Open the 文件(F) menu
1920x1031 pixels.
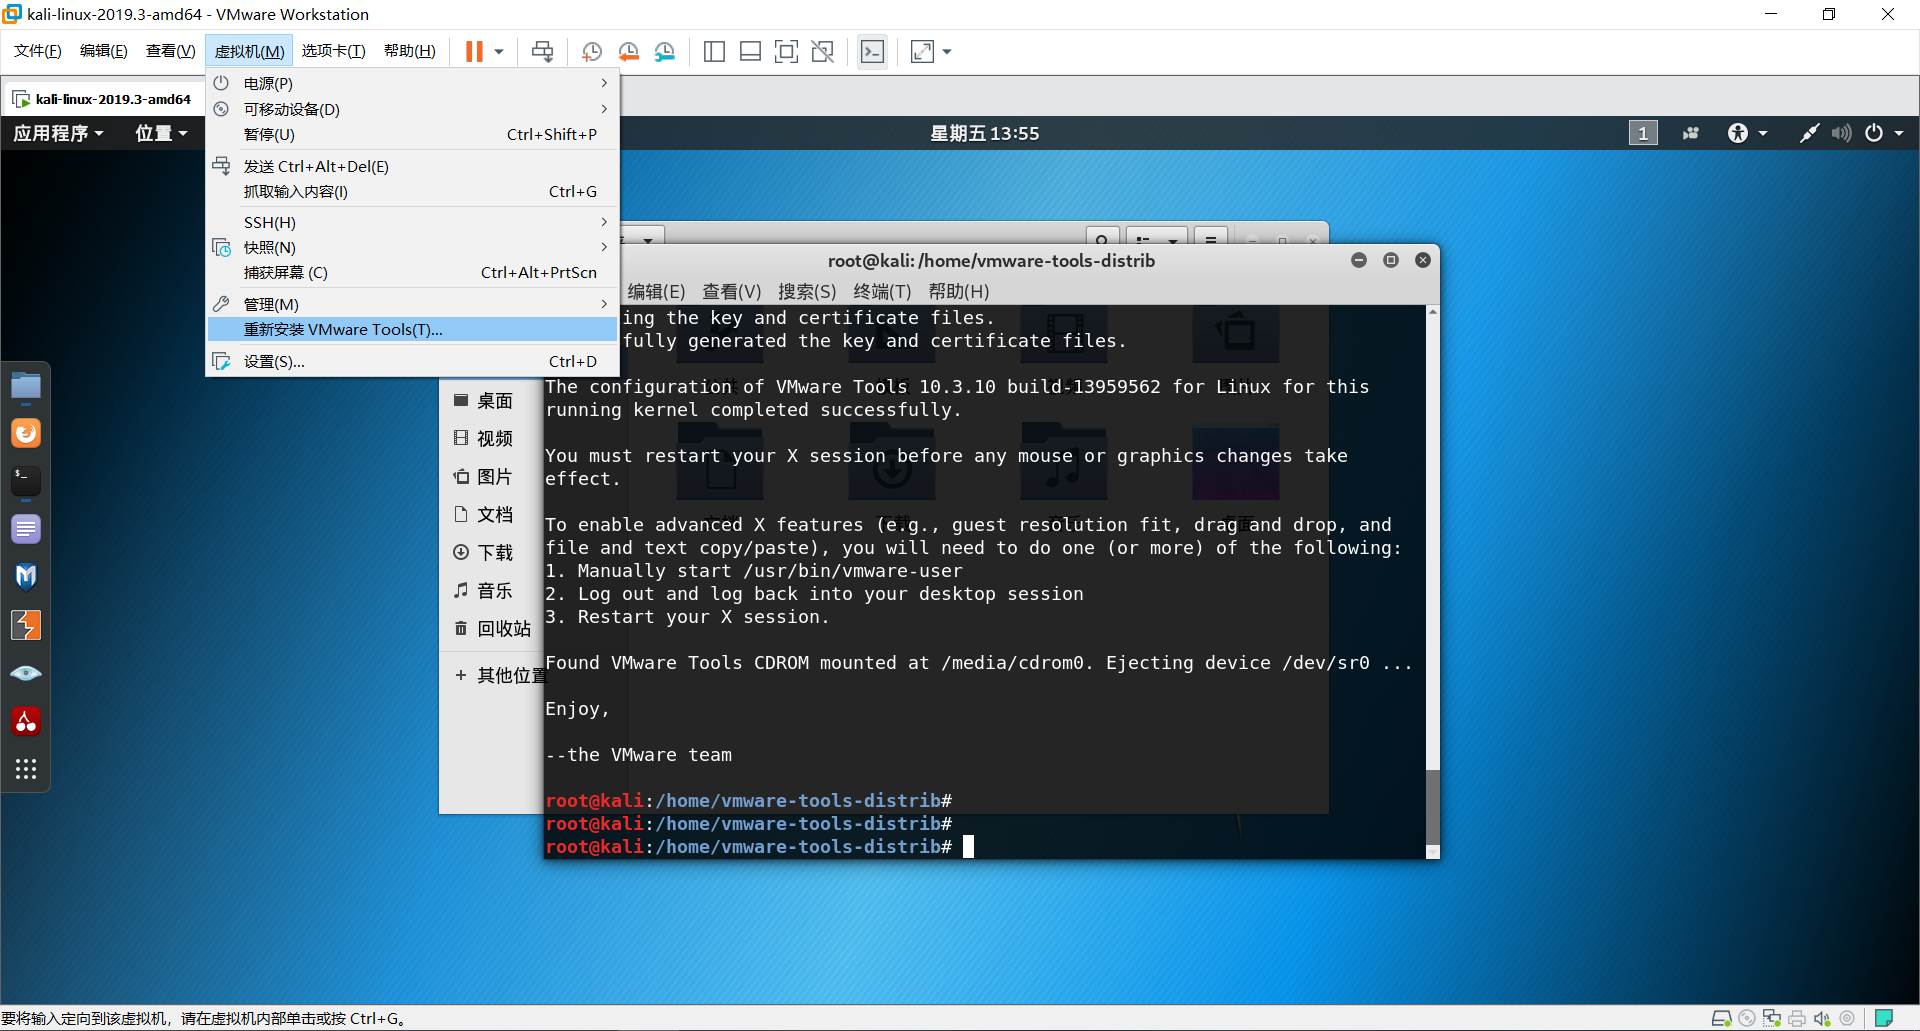tap(38, 51)
